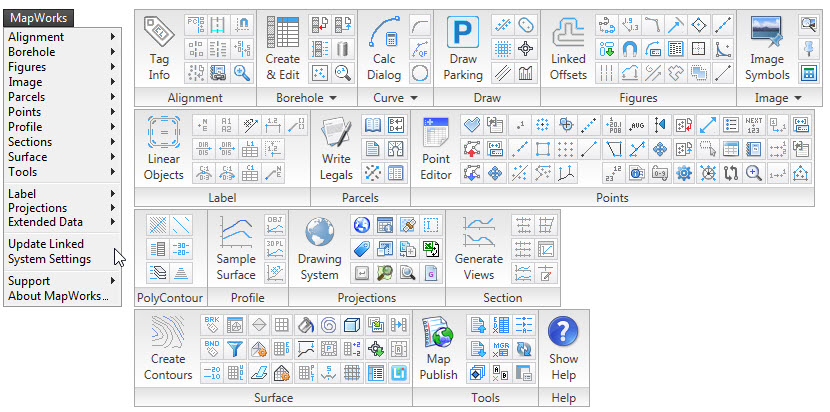Select the magnet icon in the Figures panel

point(629,49)
